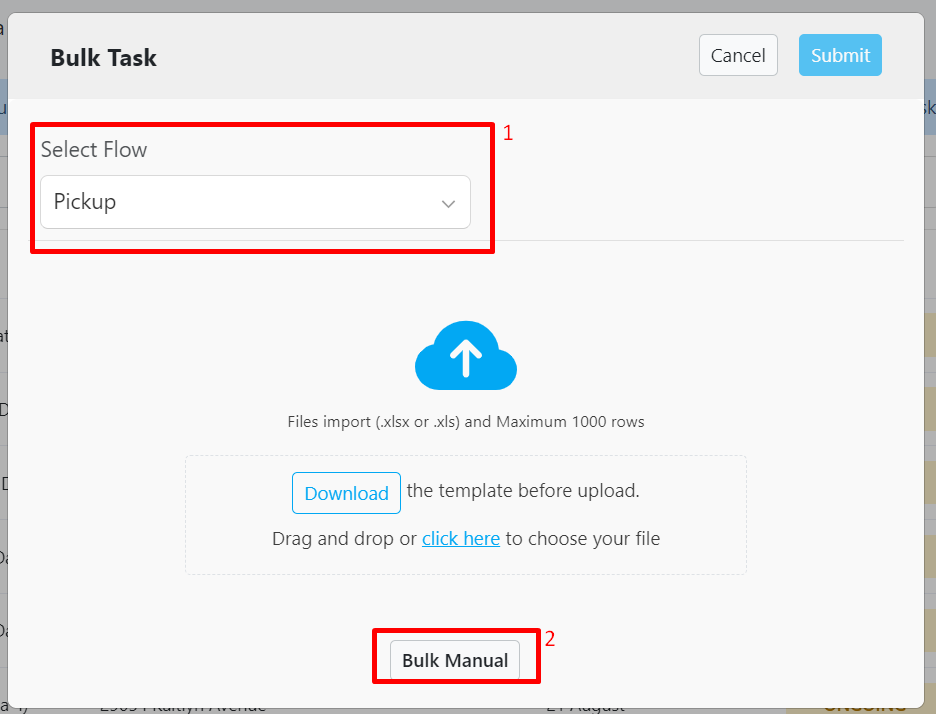This screenshot has width=936, height=714.
Task: Click the Bulk Task dialog title
Action: (104, 58)
